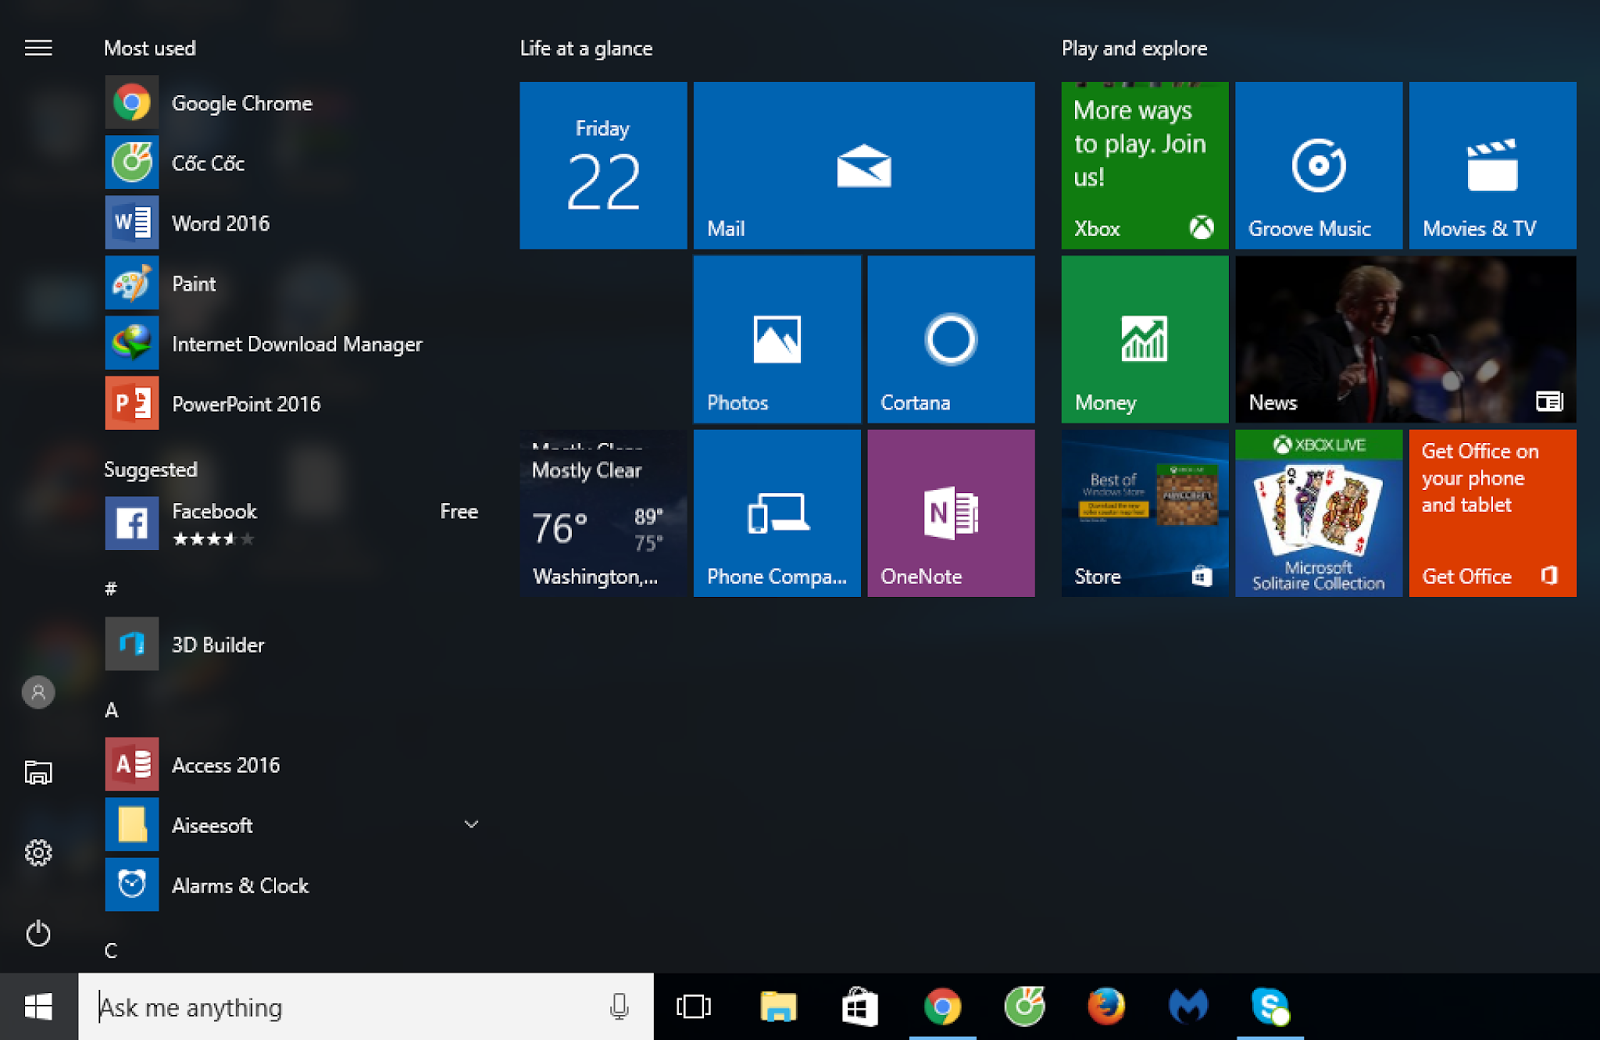The image size is (1600, 1040).
Task: Start Internet Download Manager
Action: pos(296,343)
